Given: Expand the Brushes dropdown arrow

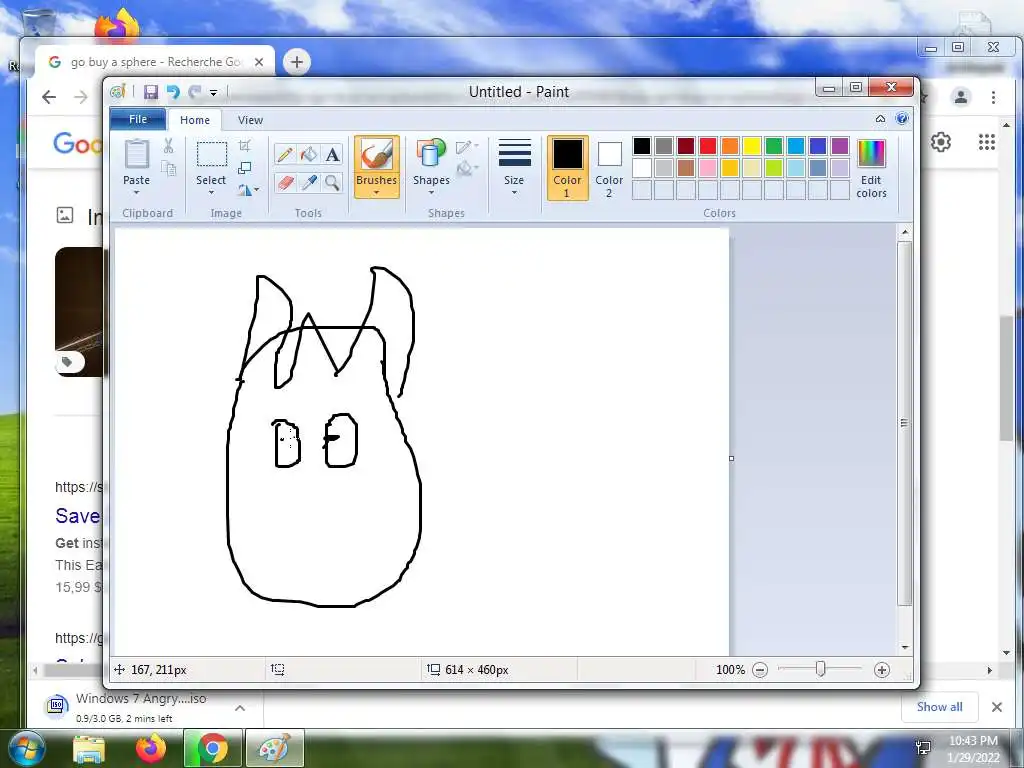Looking at the screenshot, I should tap(376, 193).
